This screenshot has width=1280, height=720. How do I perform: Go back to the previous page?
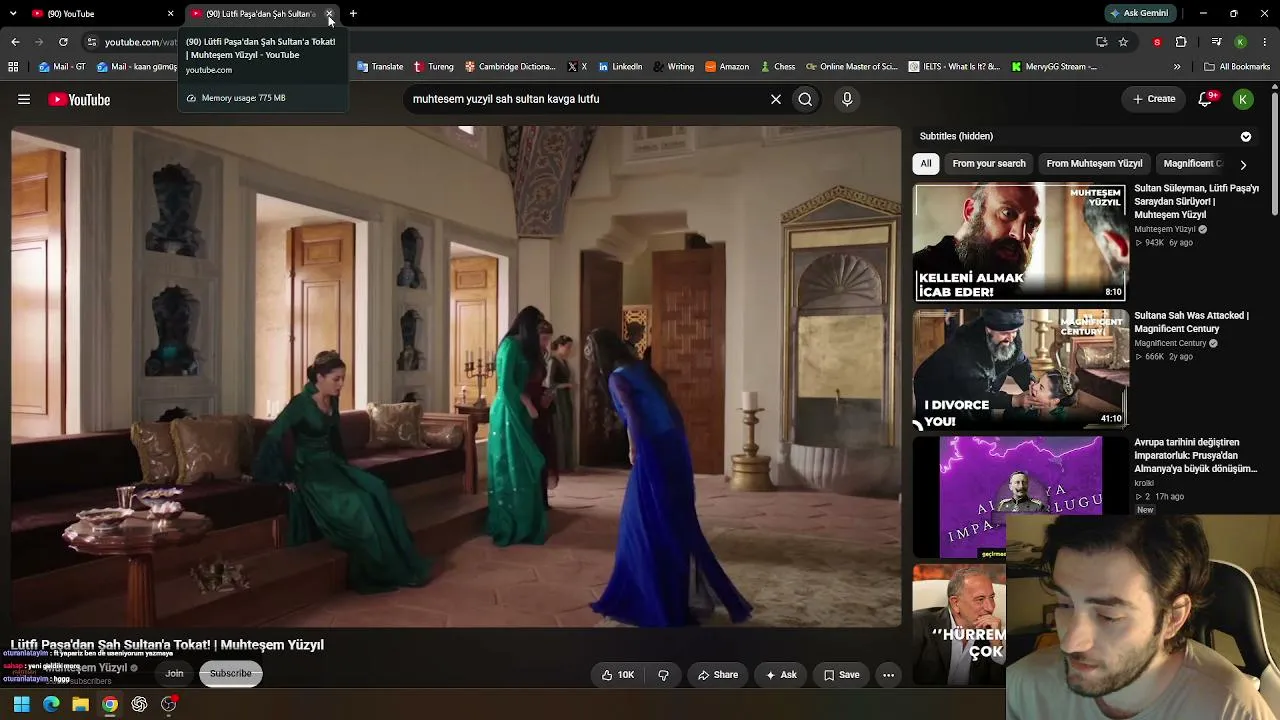(15, 42)
